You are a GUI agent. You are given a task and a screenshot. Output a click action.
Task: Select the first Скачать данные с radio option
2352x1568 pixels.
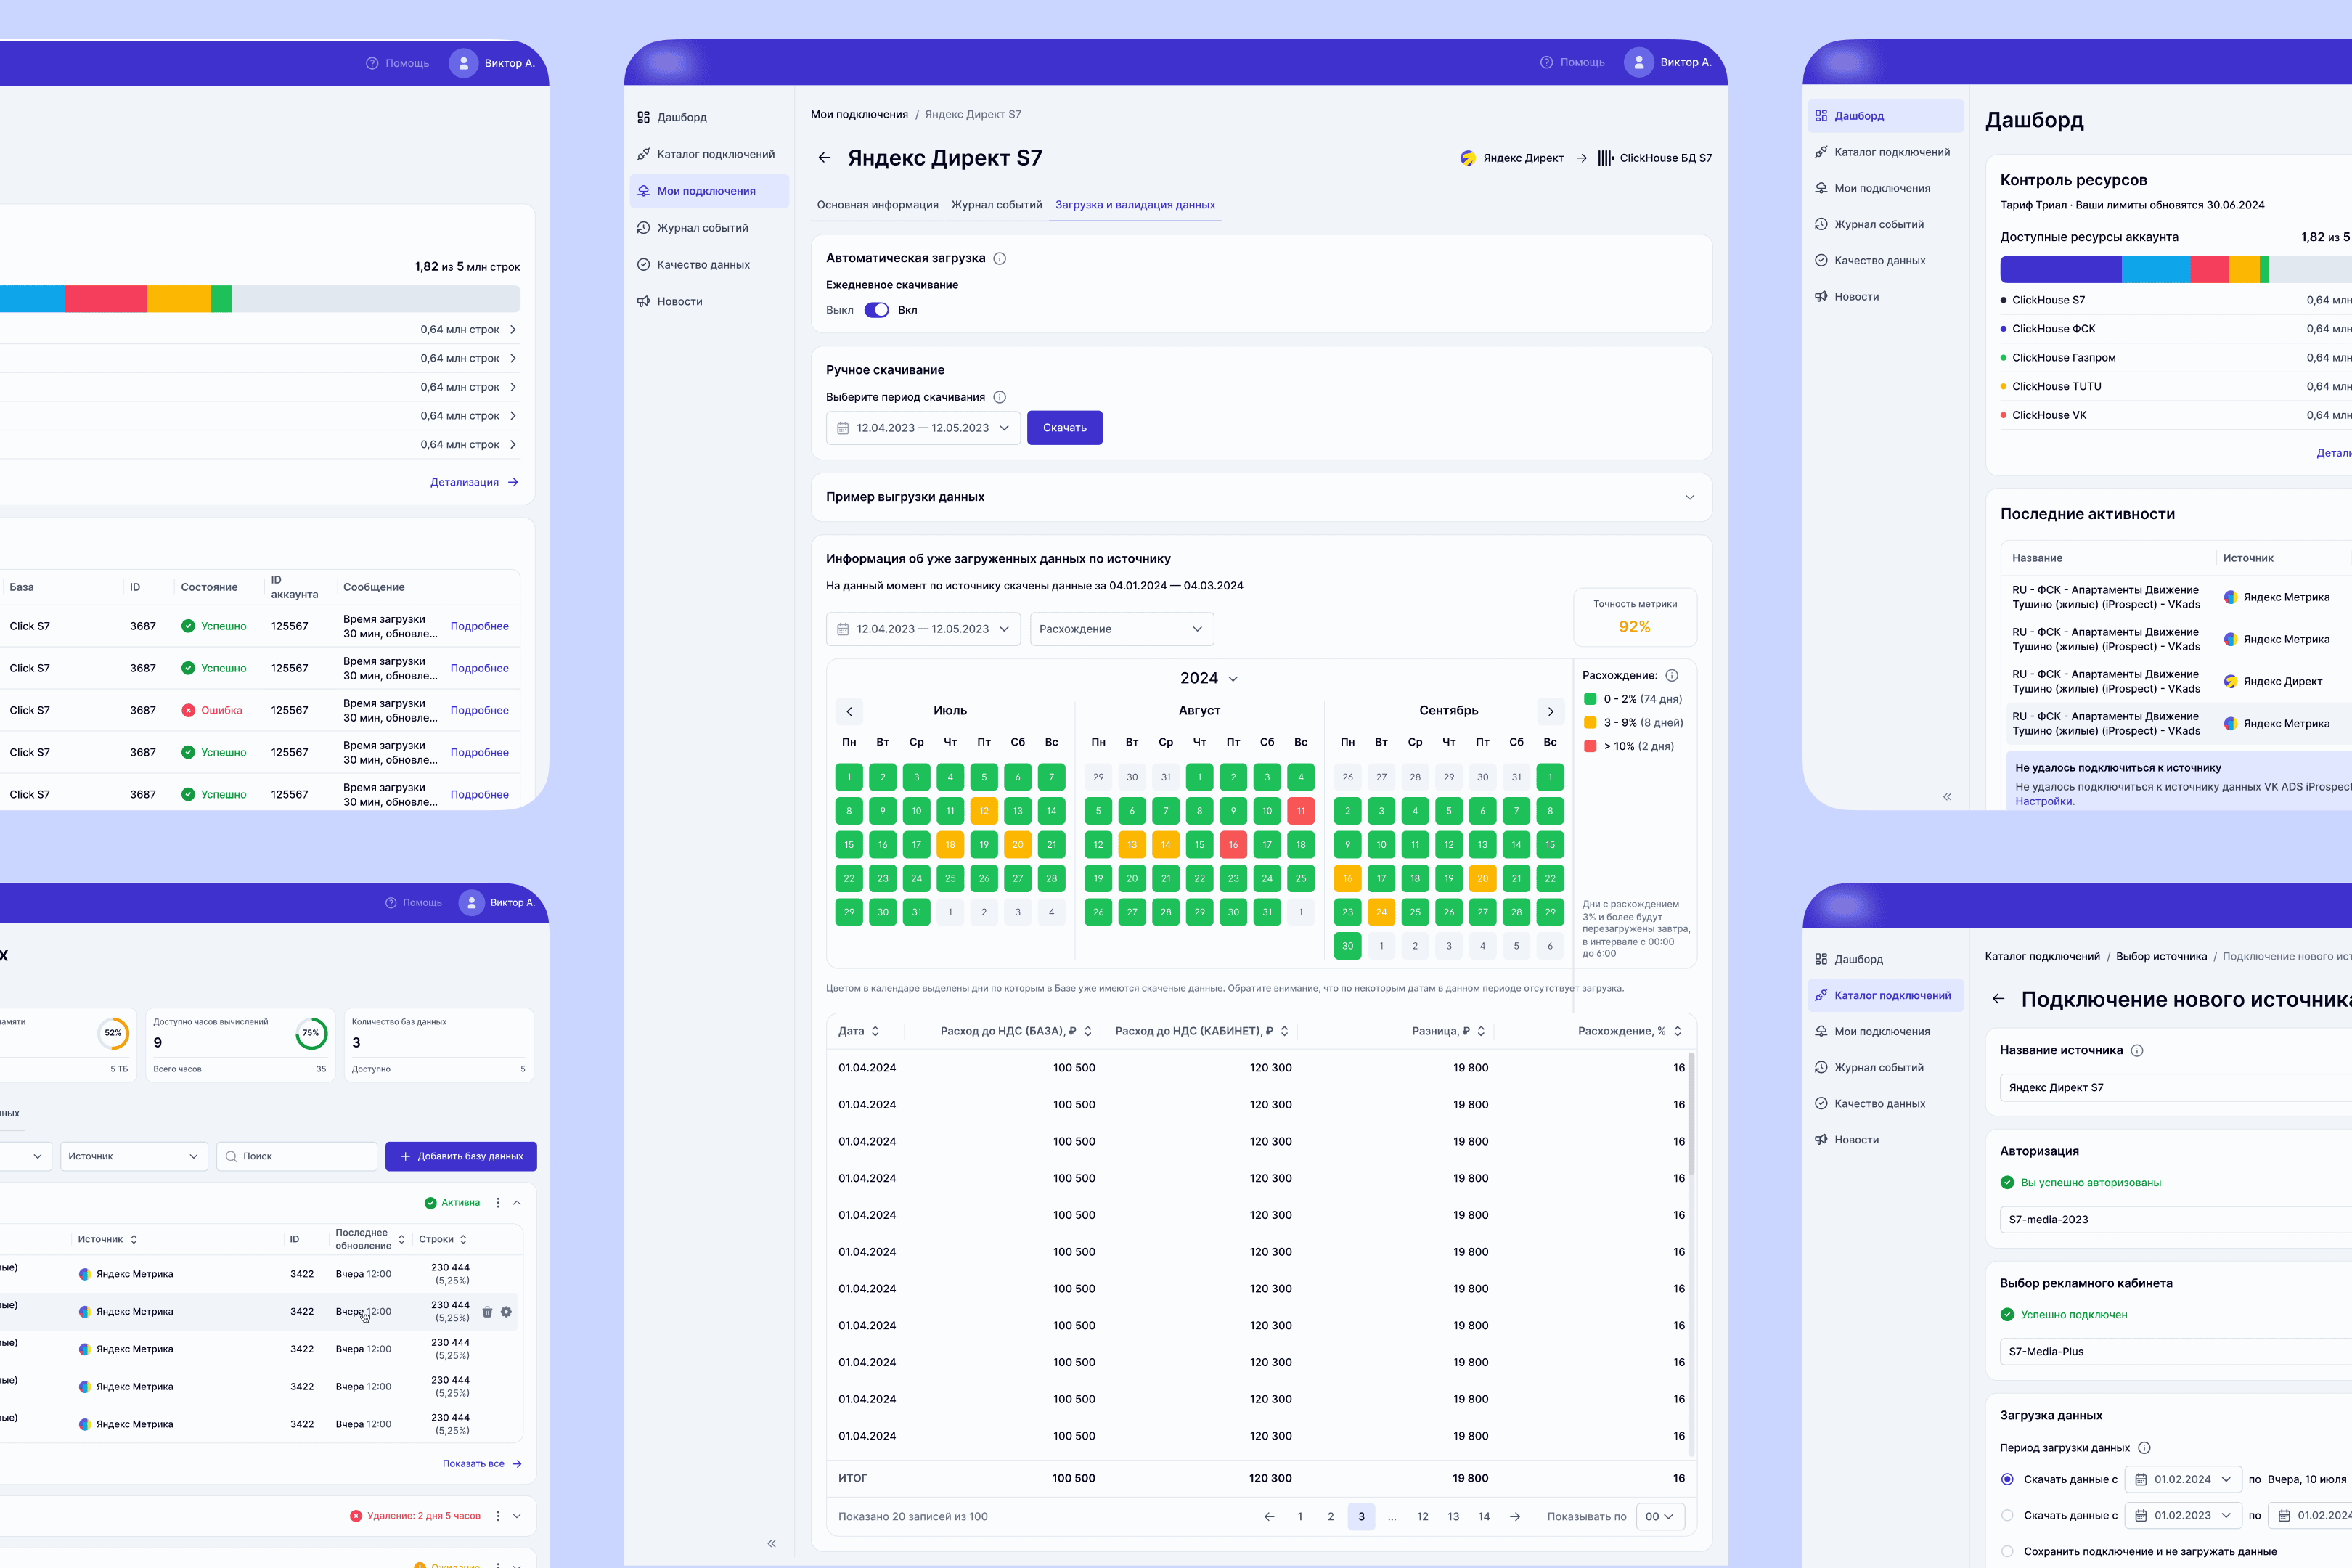pos(2007,1479)
